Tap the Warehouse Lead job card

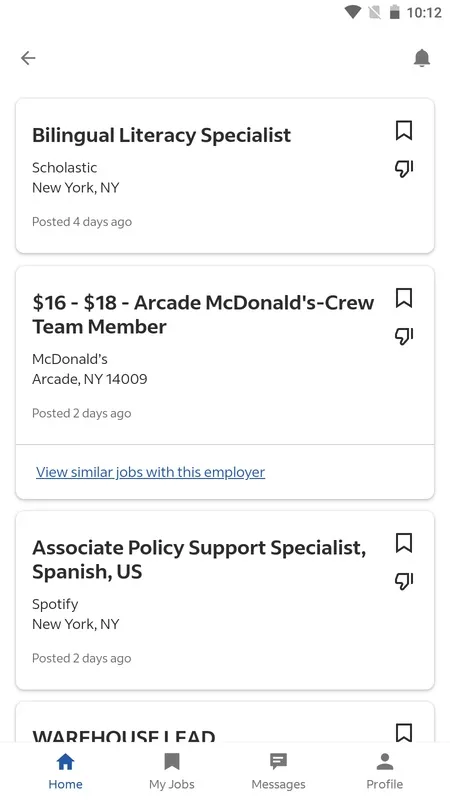225,722
